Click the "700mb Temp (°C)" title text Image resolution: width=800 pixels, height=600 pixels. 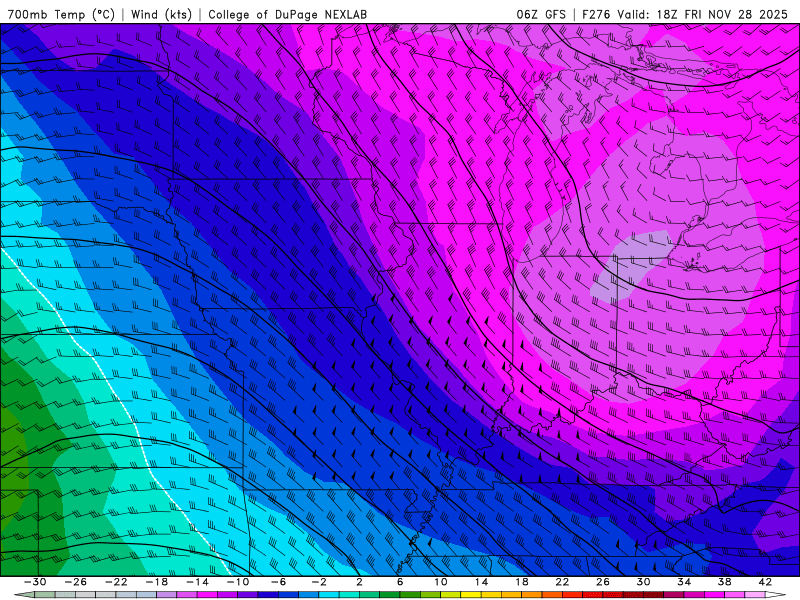coord(61,14)
